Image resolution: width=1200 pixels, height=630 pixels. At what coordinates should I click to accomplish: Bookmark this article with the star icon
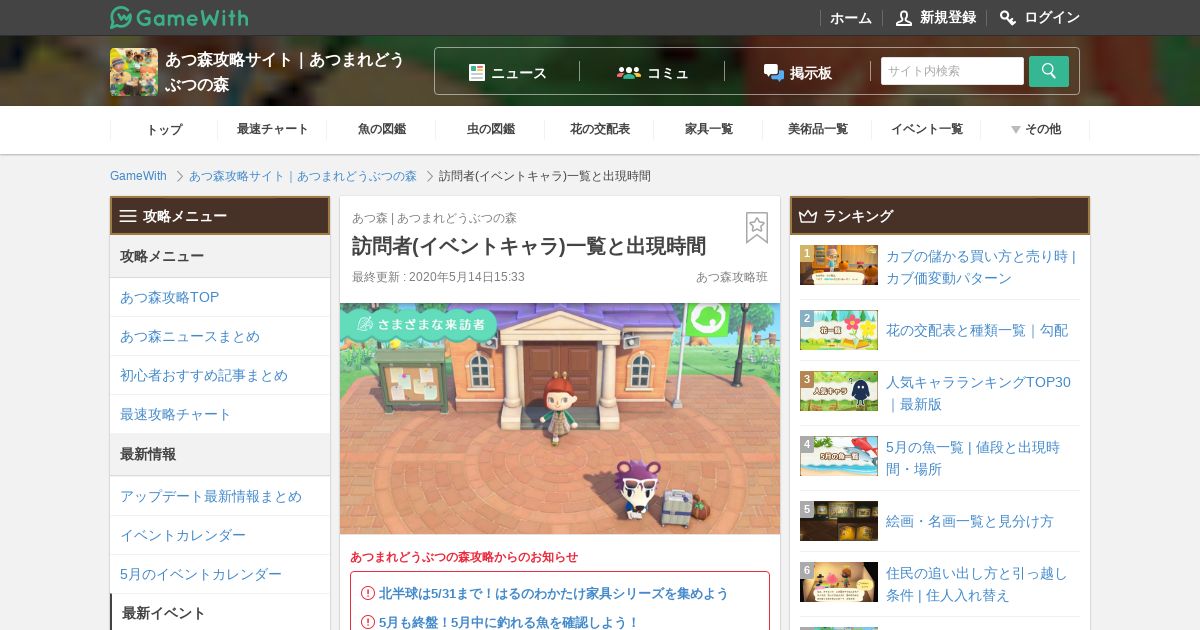tap(757, 227)
